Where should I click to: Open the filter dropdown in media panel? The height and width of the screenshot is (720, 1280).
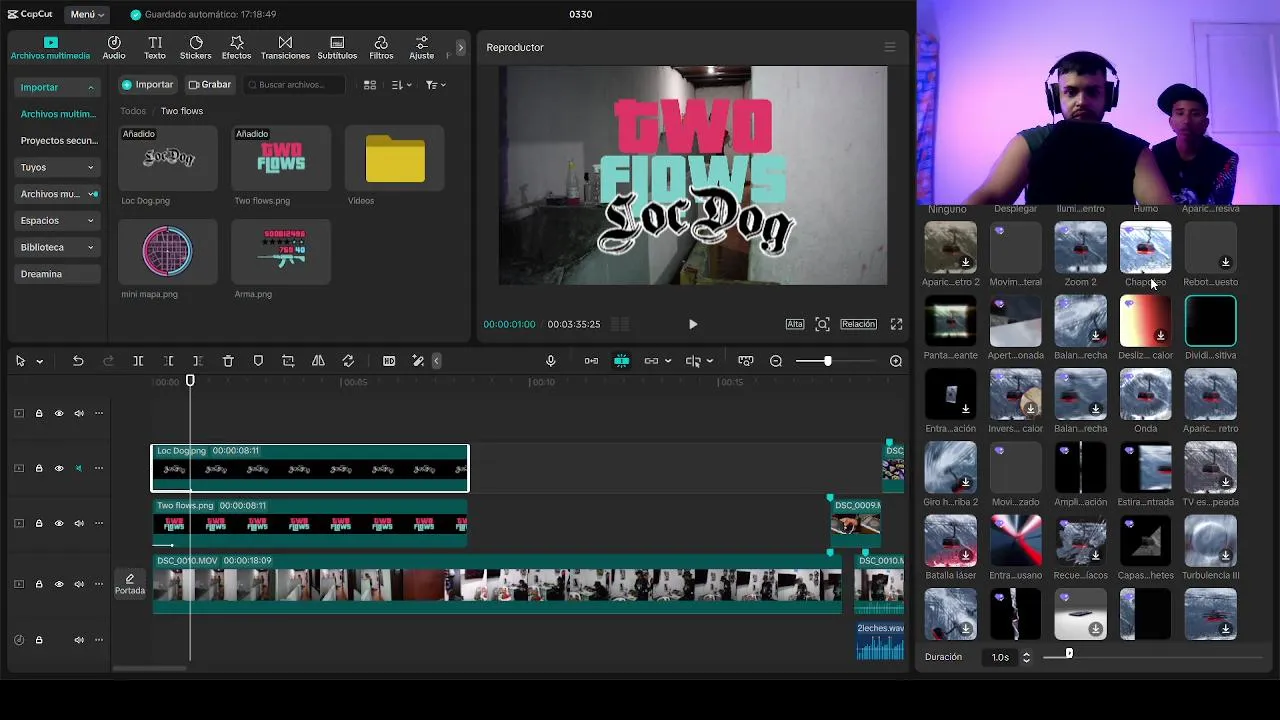[435, 85]
